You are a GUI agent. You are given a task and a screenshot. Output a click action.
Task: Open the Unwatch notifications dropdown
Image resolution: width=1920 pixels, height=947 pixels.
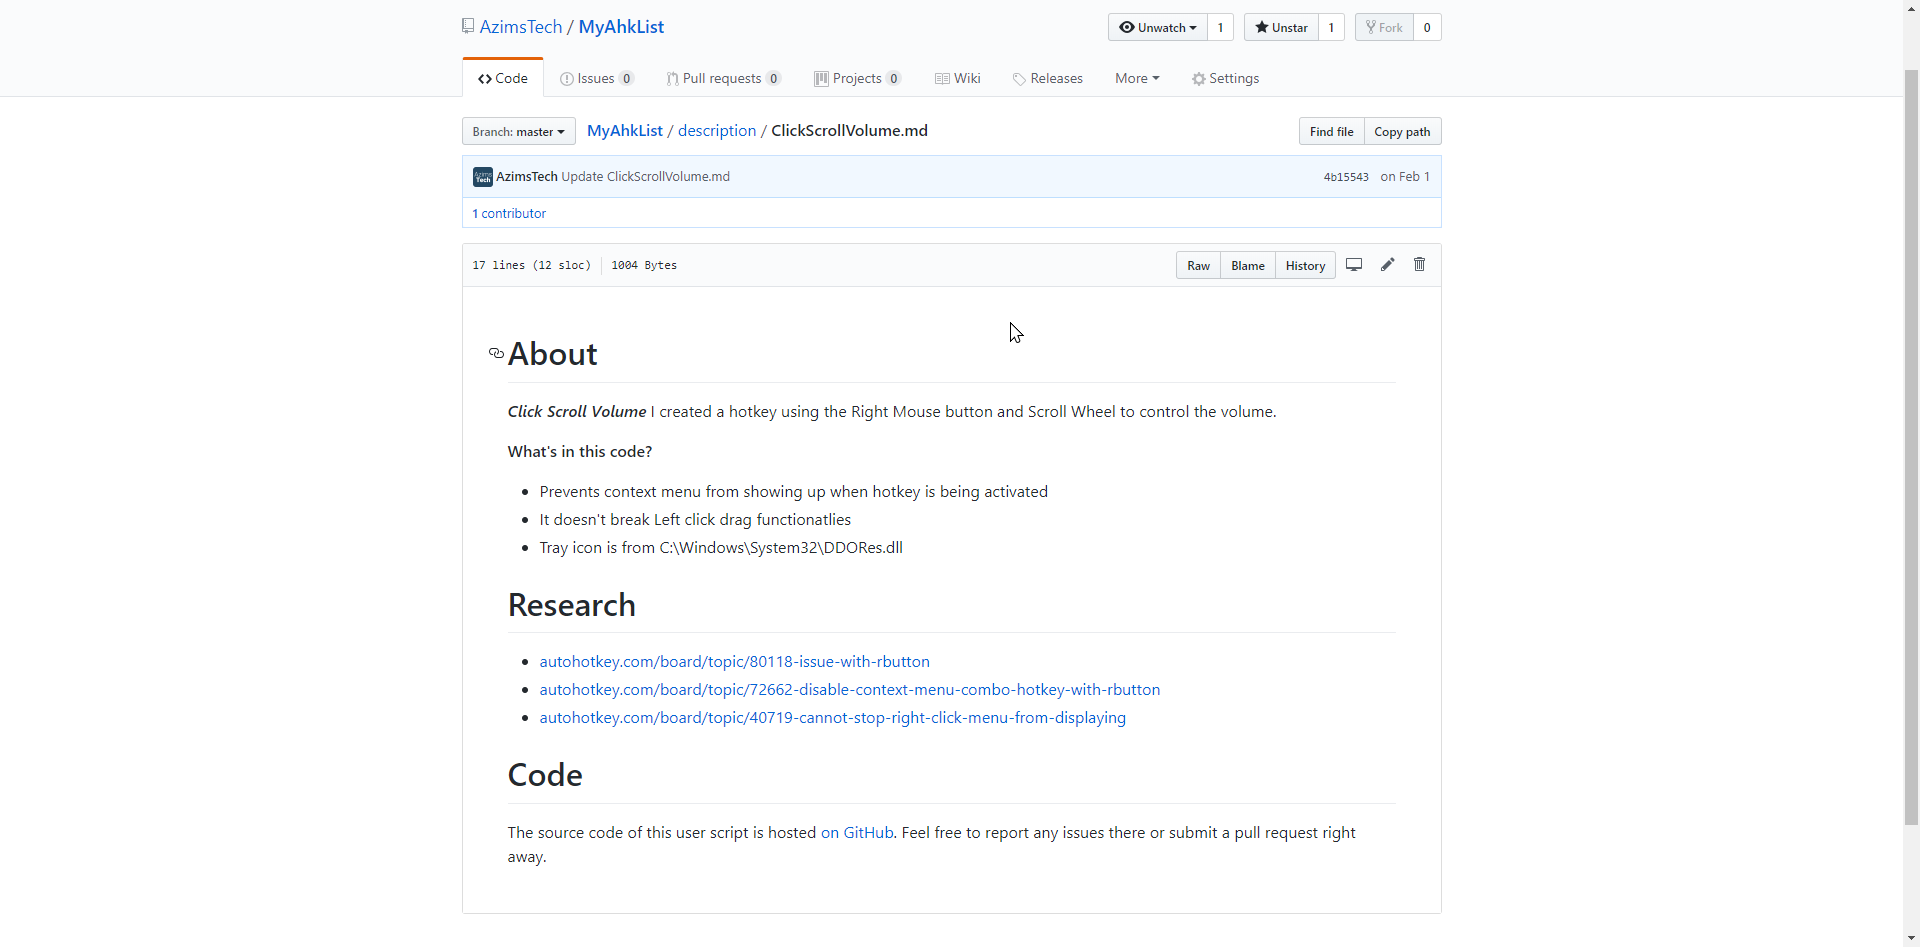1158,27
